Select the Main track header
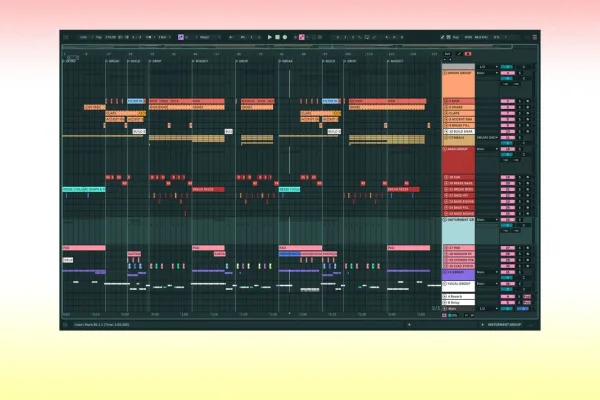This screenshot has width=600, height=400. (458, 309)
